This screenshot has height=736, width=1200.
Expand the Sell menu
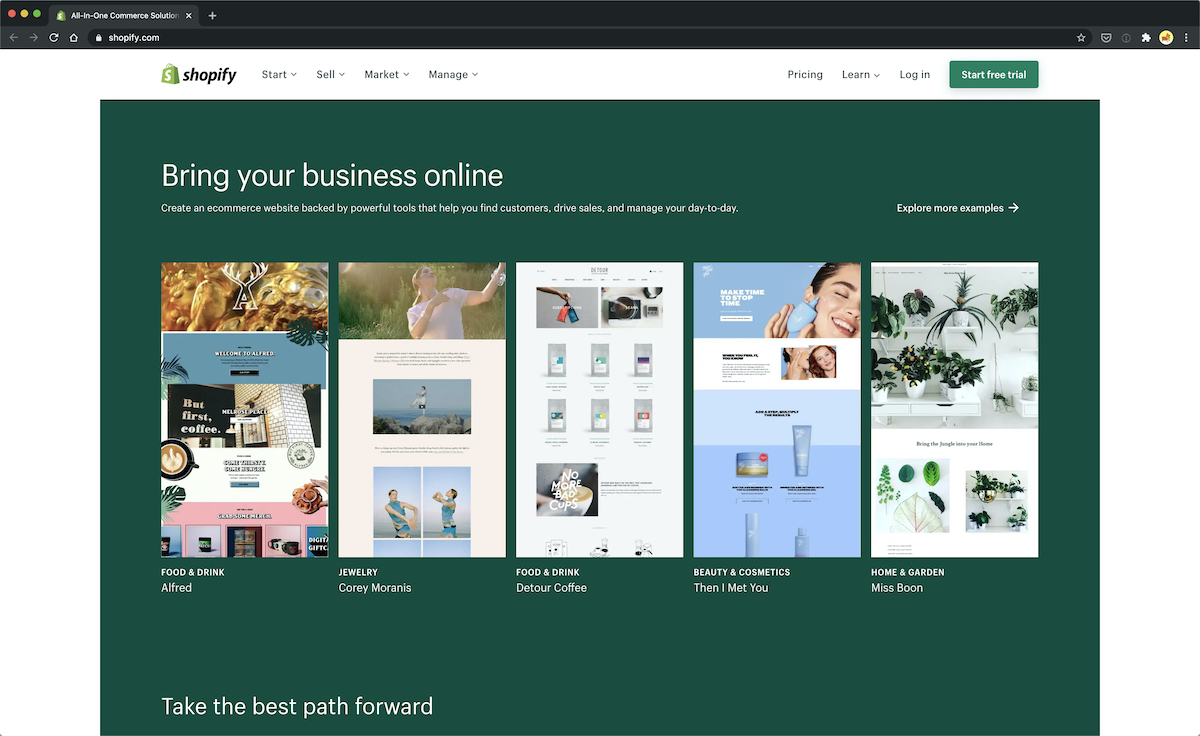pos(330,74)
